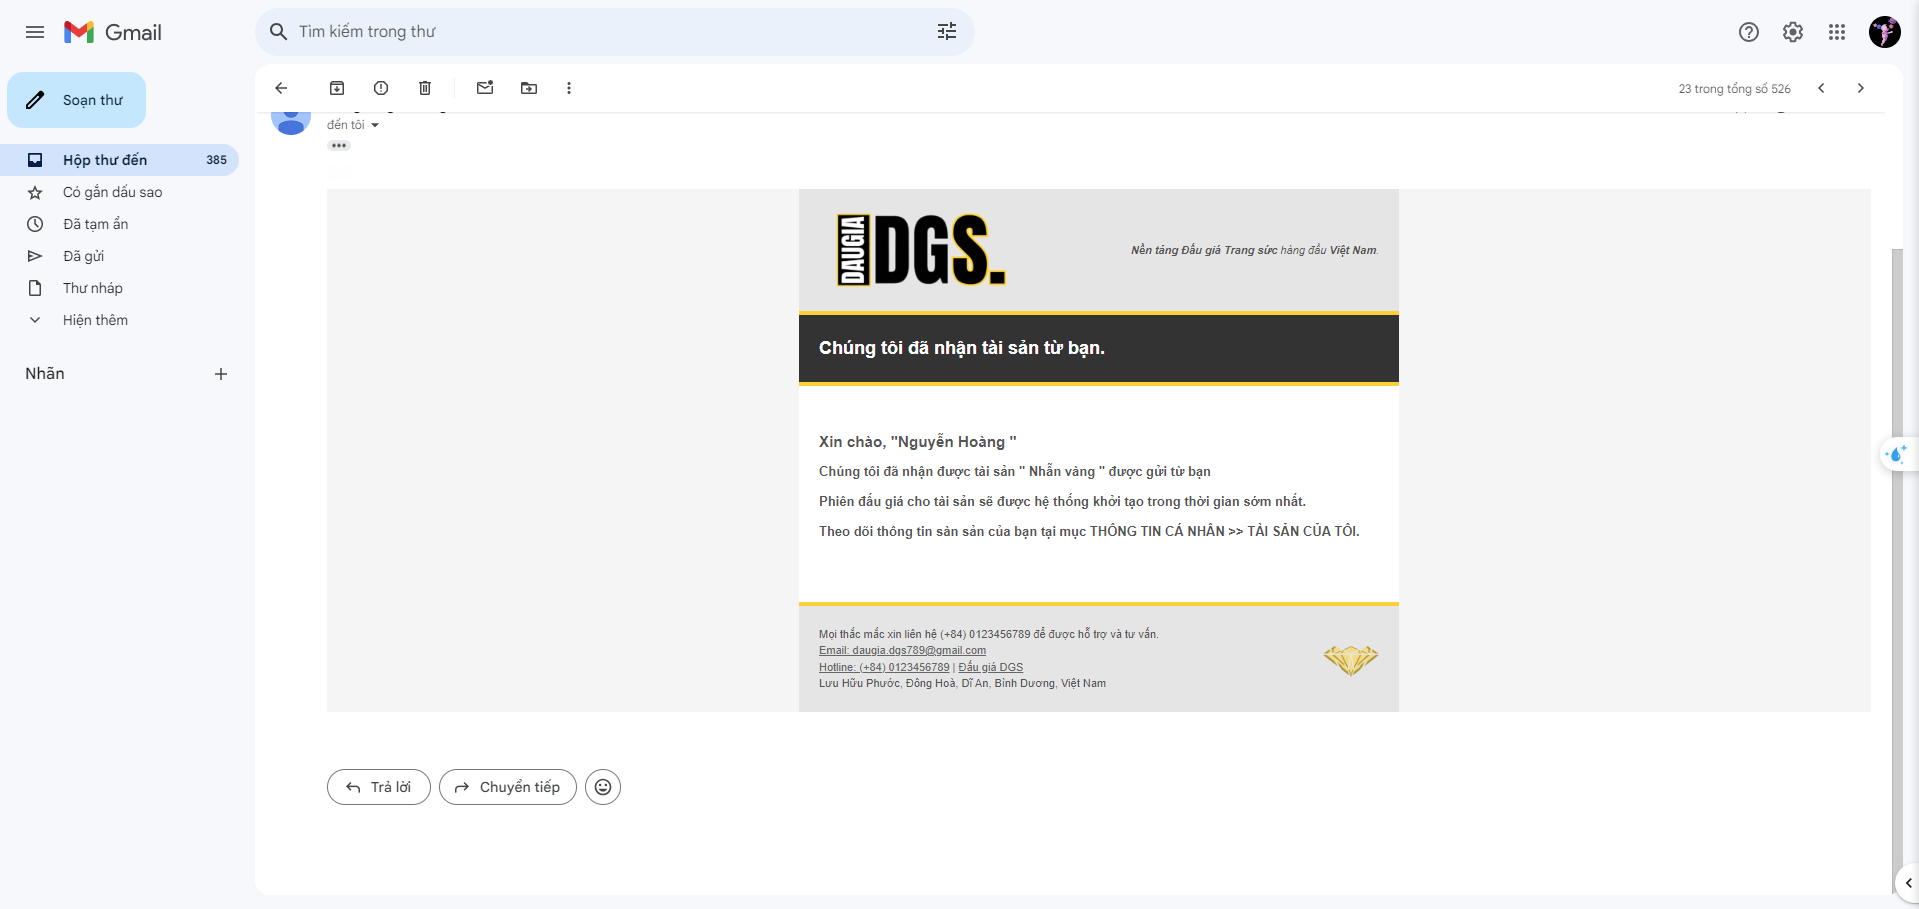
Task: Click heading 'Chúng tôi đã nhận tài sản từ bạn.'
Action: tap(962, 348)
